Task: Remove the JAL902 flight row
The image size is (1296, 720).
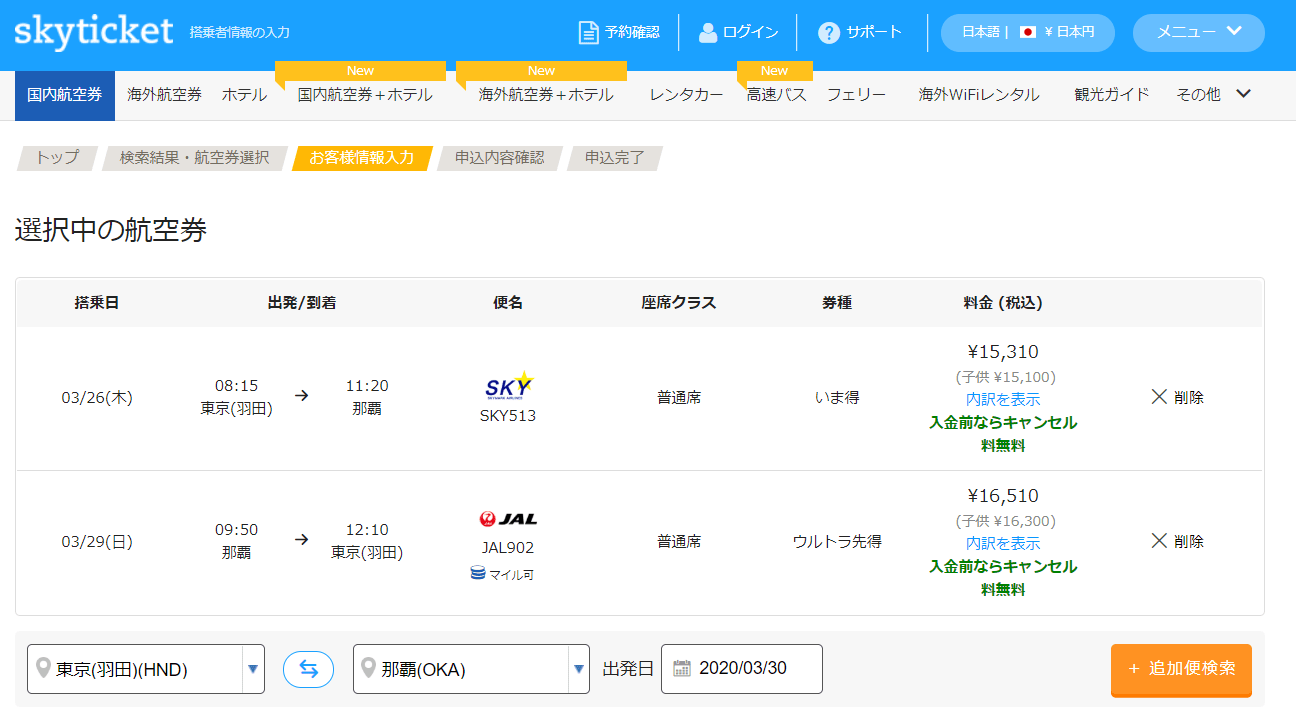Action: click(1177, 541)
